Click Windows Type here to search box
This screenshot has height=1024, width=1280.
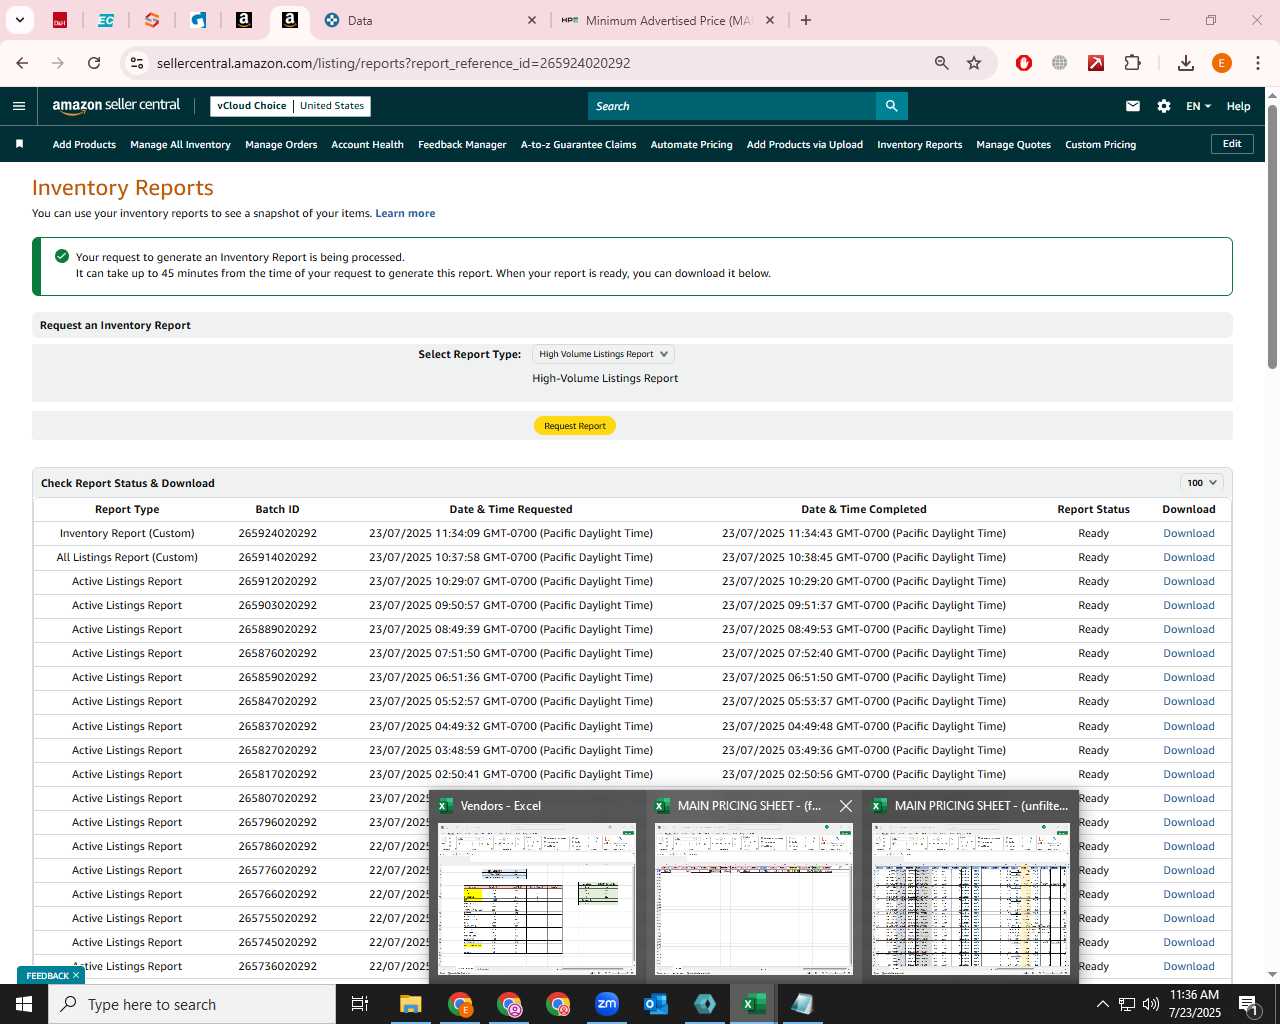tap(192, 1004)
